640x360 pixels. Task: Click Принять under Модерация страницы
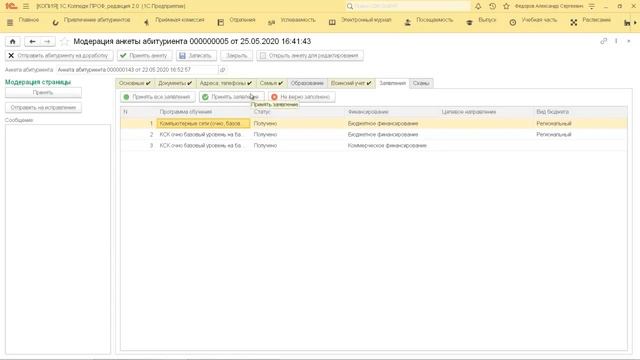click(x=43, y=93)
